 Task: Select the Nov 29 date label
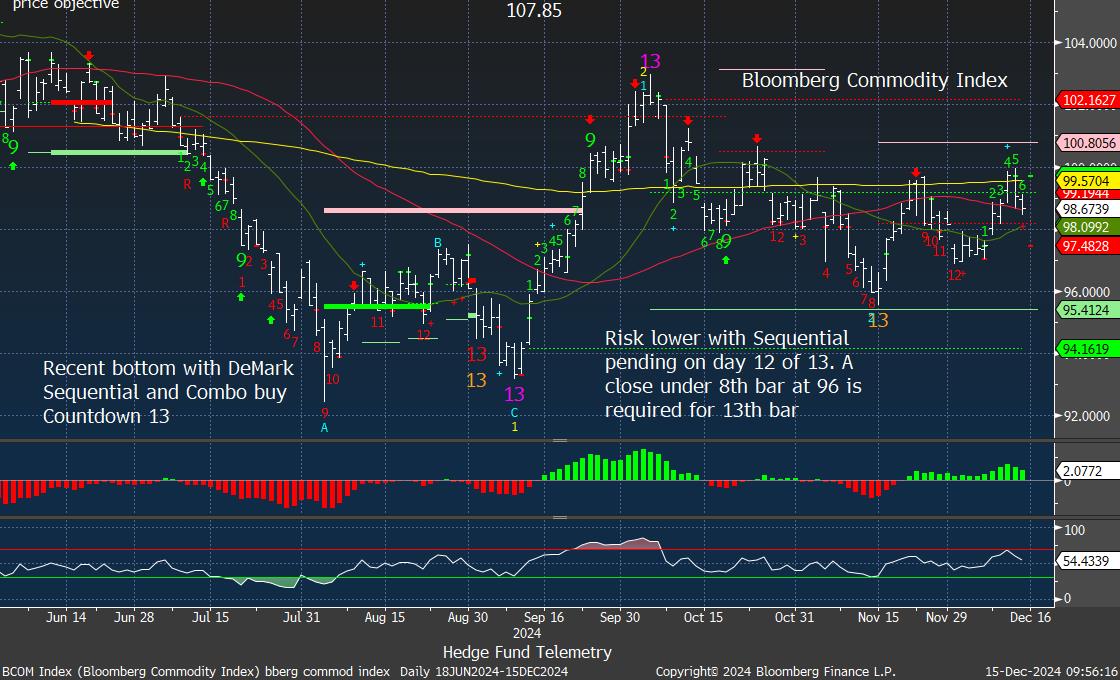click(946, 617)
